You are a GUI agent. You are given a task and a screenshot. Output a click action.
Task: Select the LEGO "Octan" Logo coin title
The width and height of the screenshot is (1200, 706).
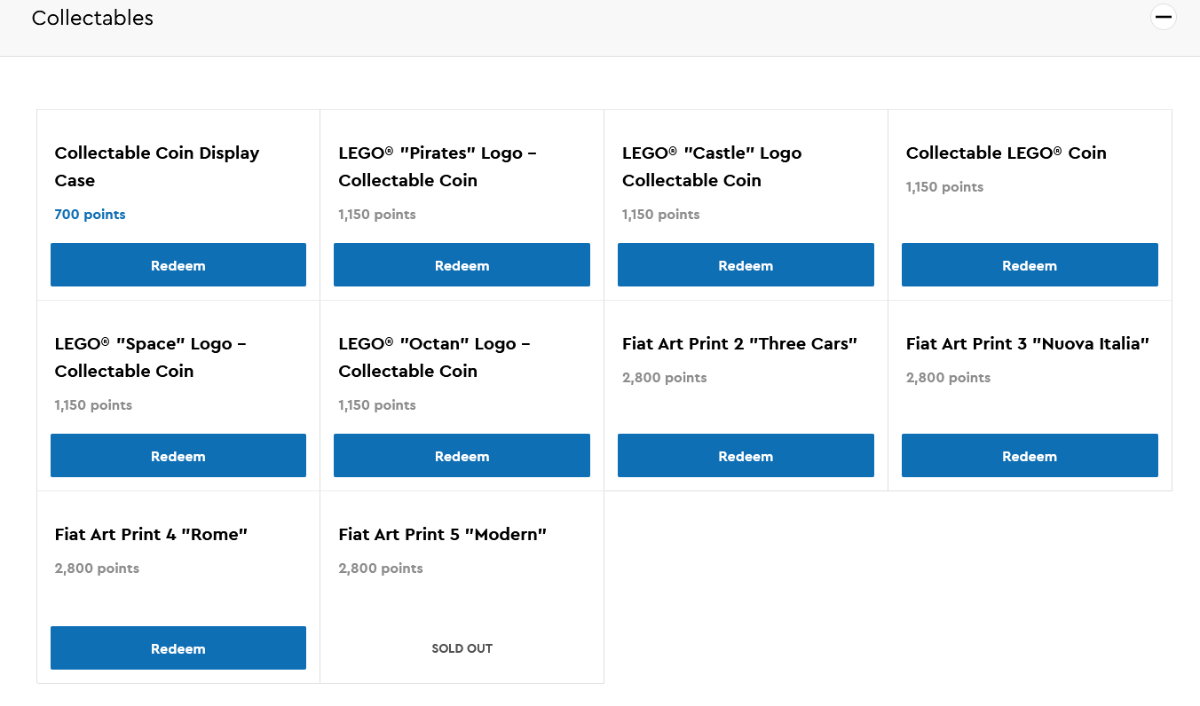(435, 357)
